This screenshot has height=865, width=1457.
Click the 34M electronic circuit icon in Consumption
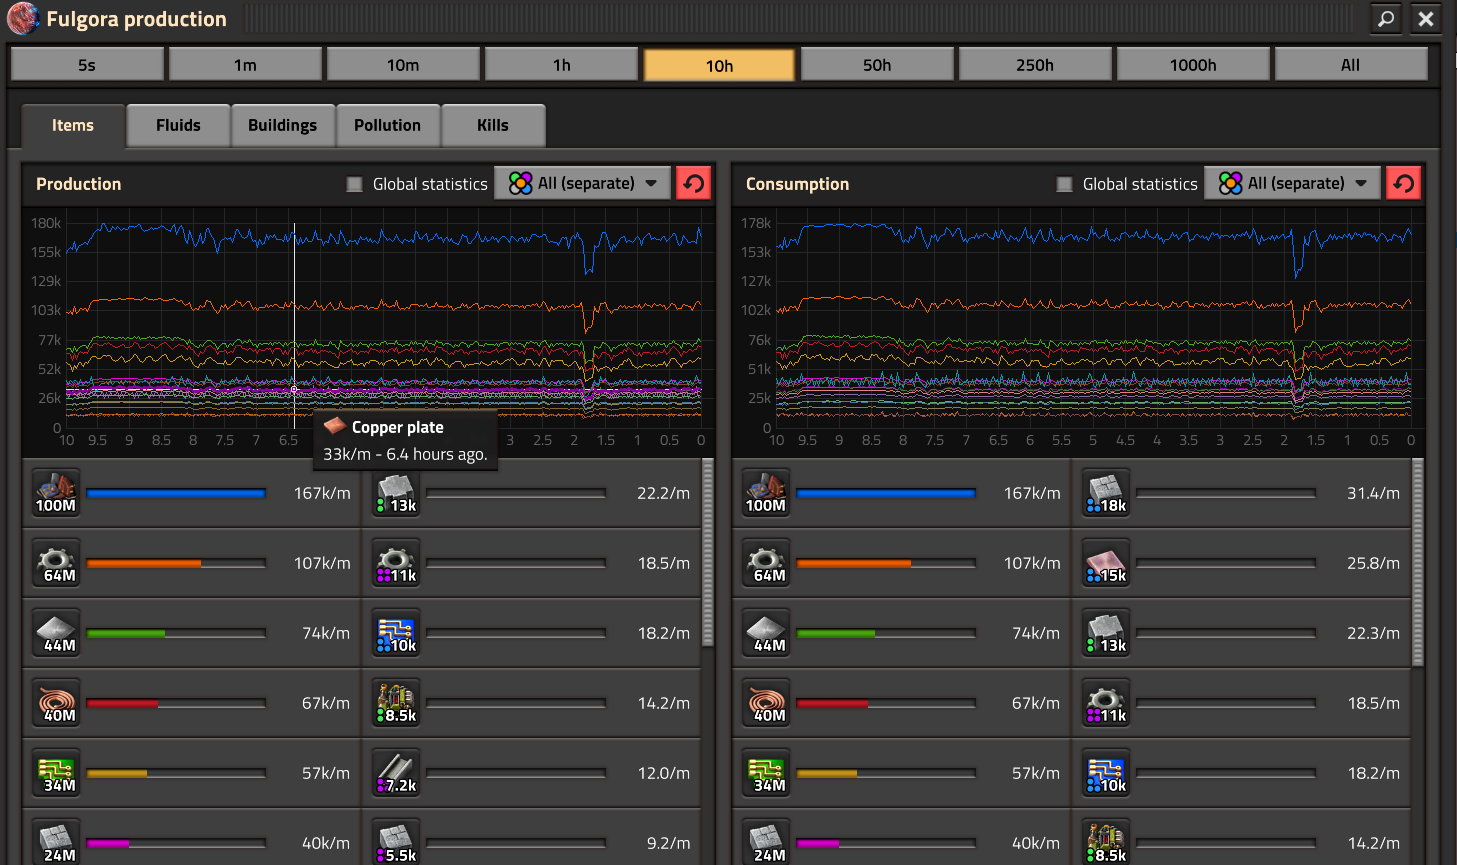tap(766, 773)
